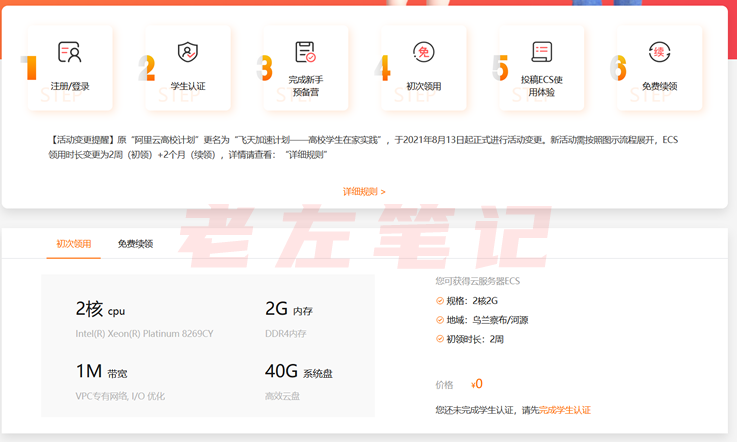This screenshot has height=442, width=737.
Task: Click the VPC专有网络, I/O 优化 text
Action: pyautogui.click(x=120, y=396)
